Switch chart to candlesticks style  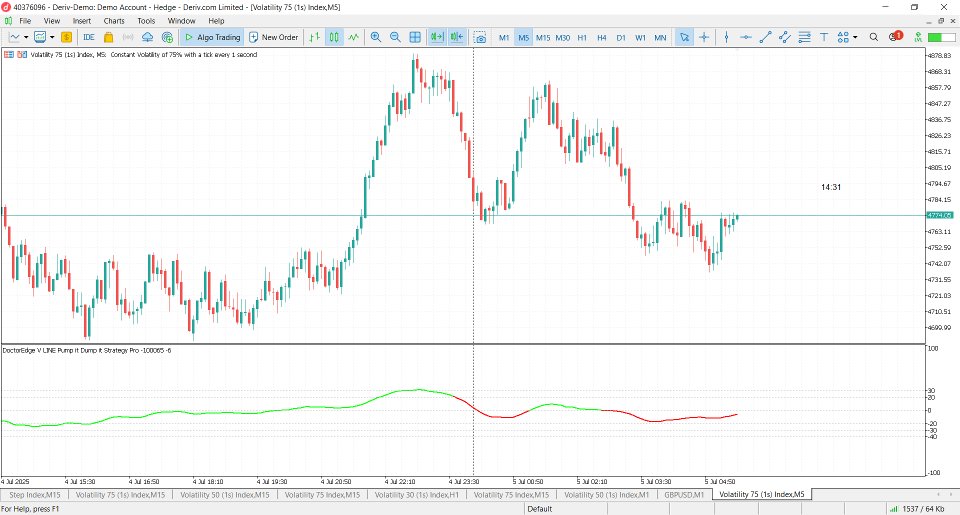[334, 37]
